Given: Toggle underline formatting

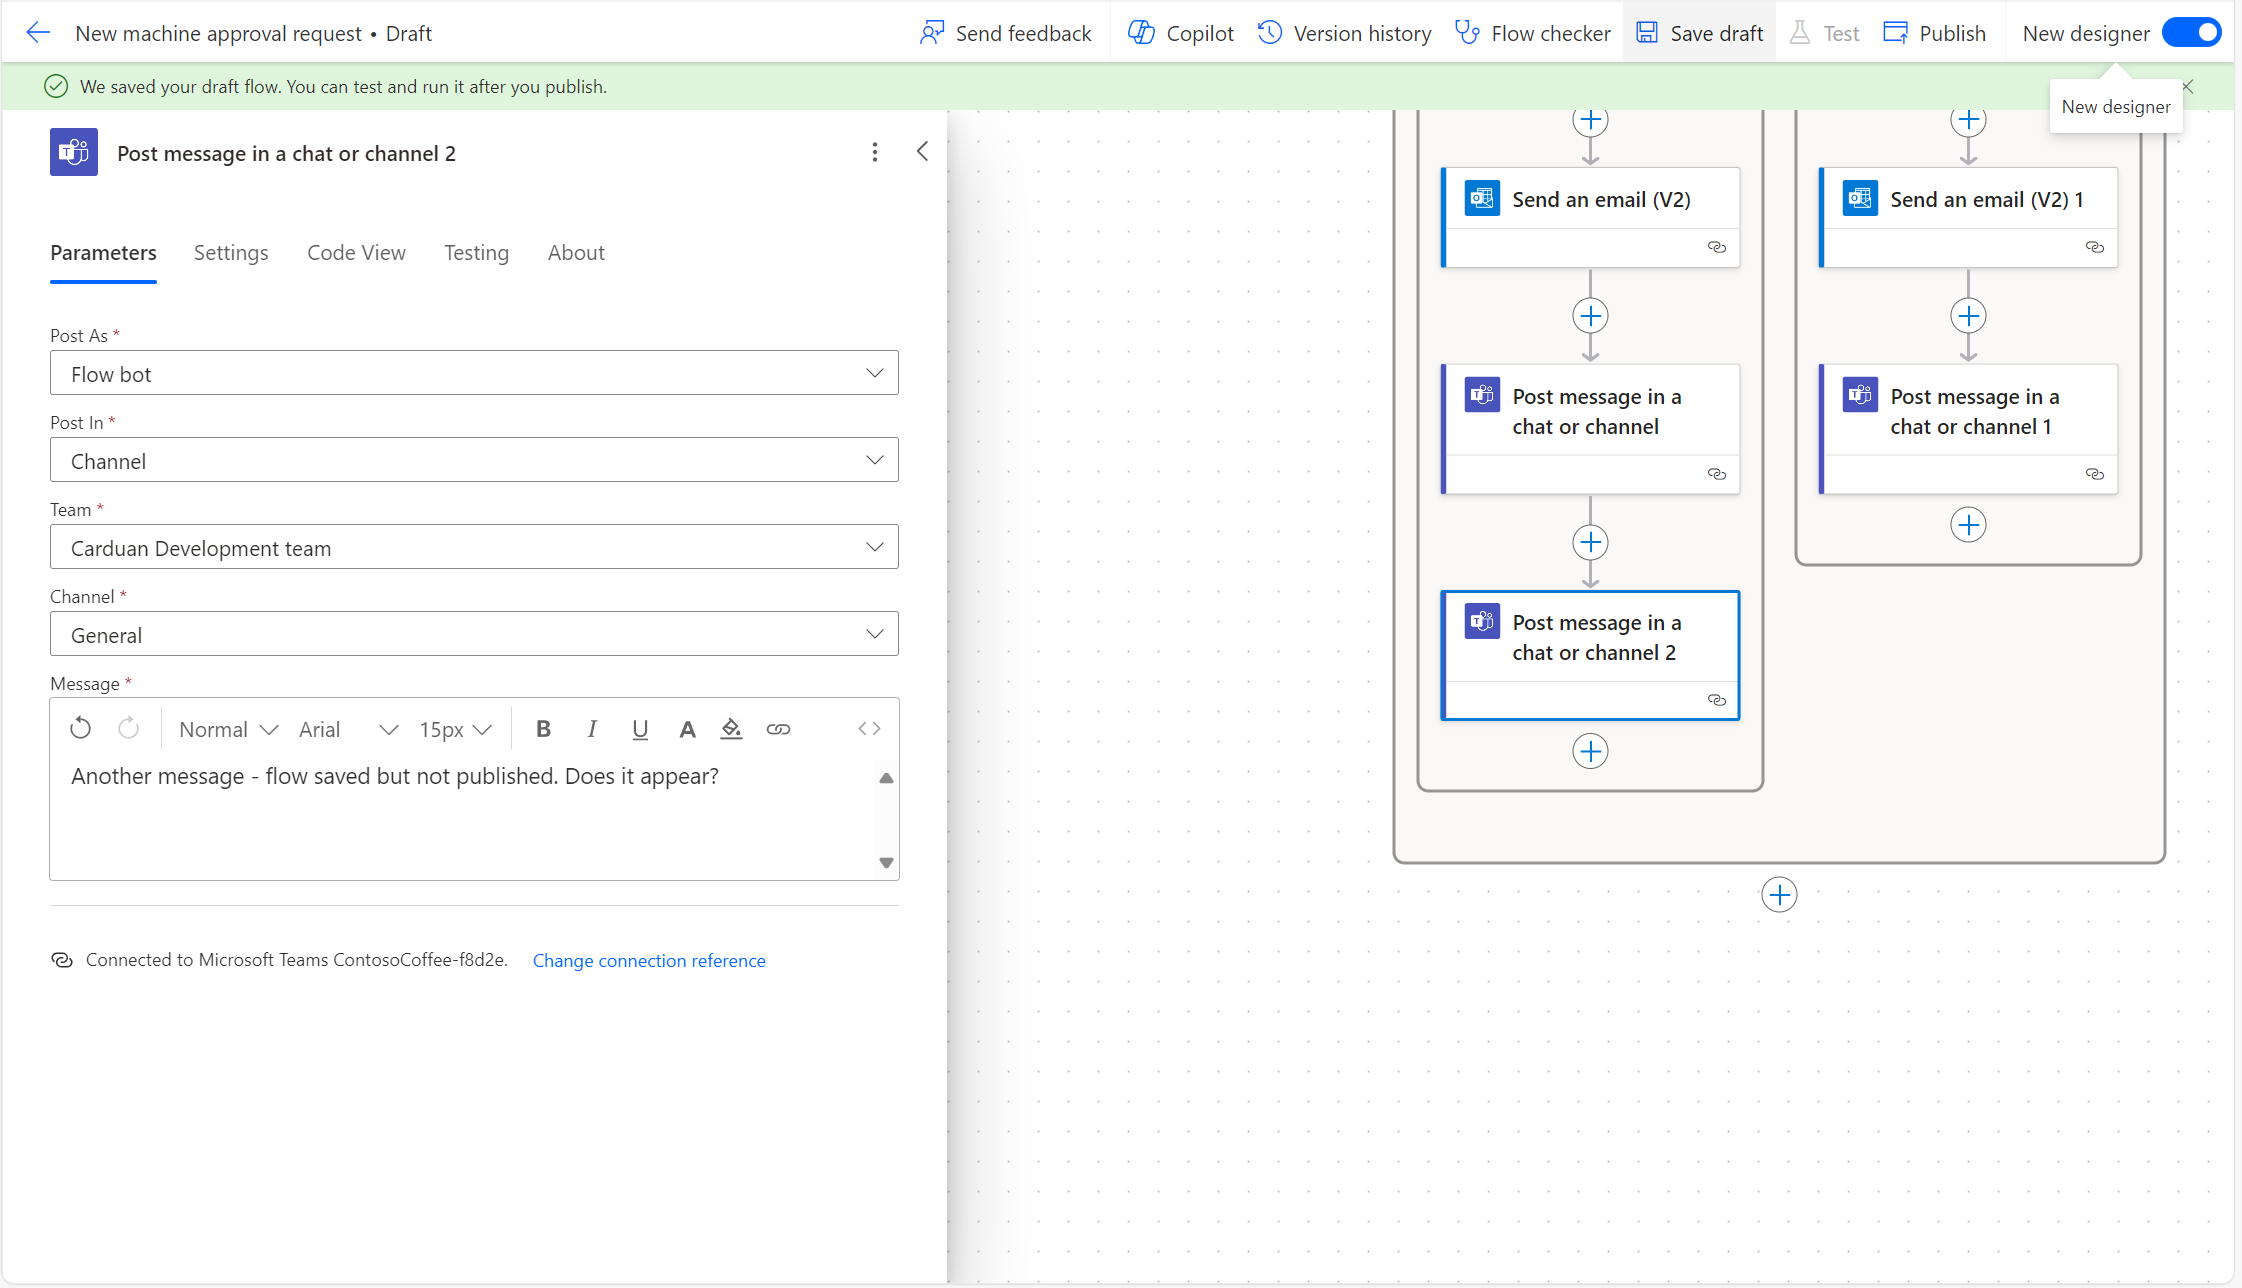Looking at the screenshot, I should [640, 729].
